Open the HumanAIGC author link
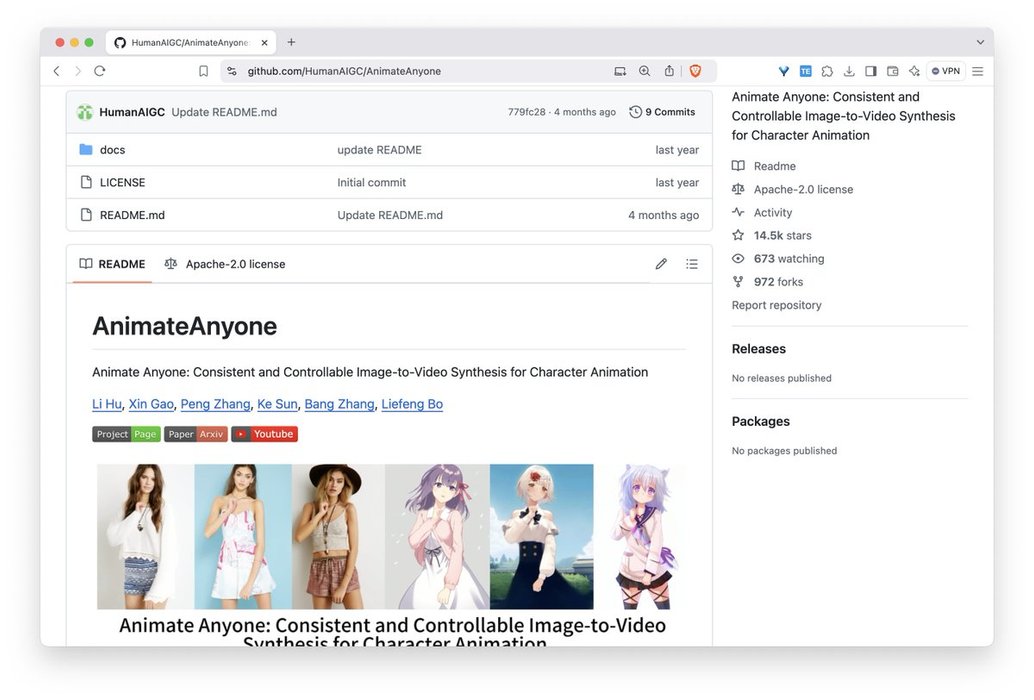Viewport: 1034px width, 700px height. click(x=132, y=112)
